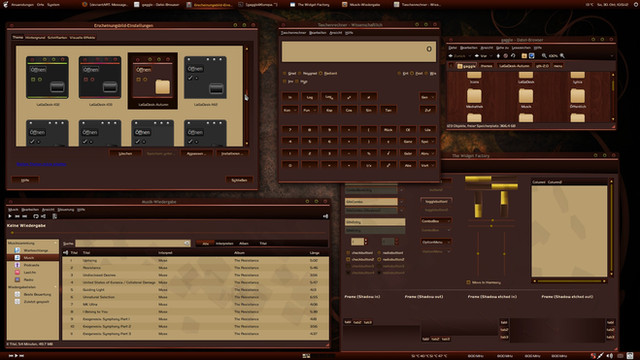Open the Musik folder in file browser
This screenshot has height=360, width=640.
pyautogui.click(x=526, y=99)
